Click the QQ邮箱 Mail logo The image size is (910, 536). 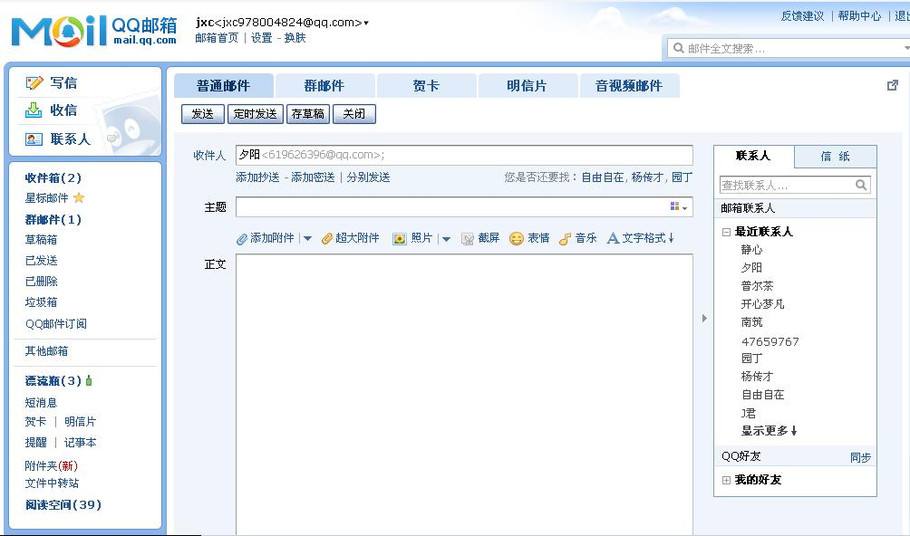tap(93, 31)
